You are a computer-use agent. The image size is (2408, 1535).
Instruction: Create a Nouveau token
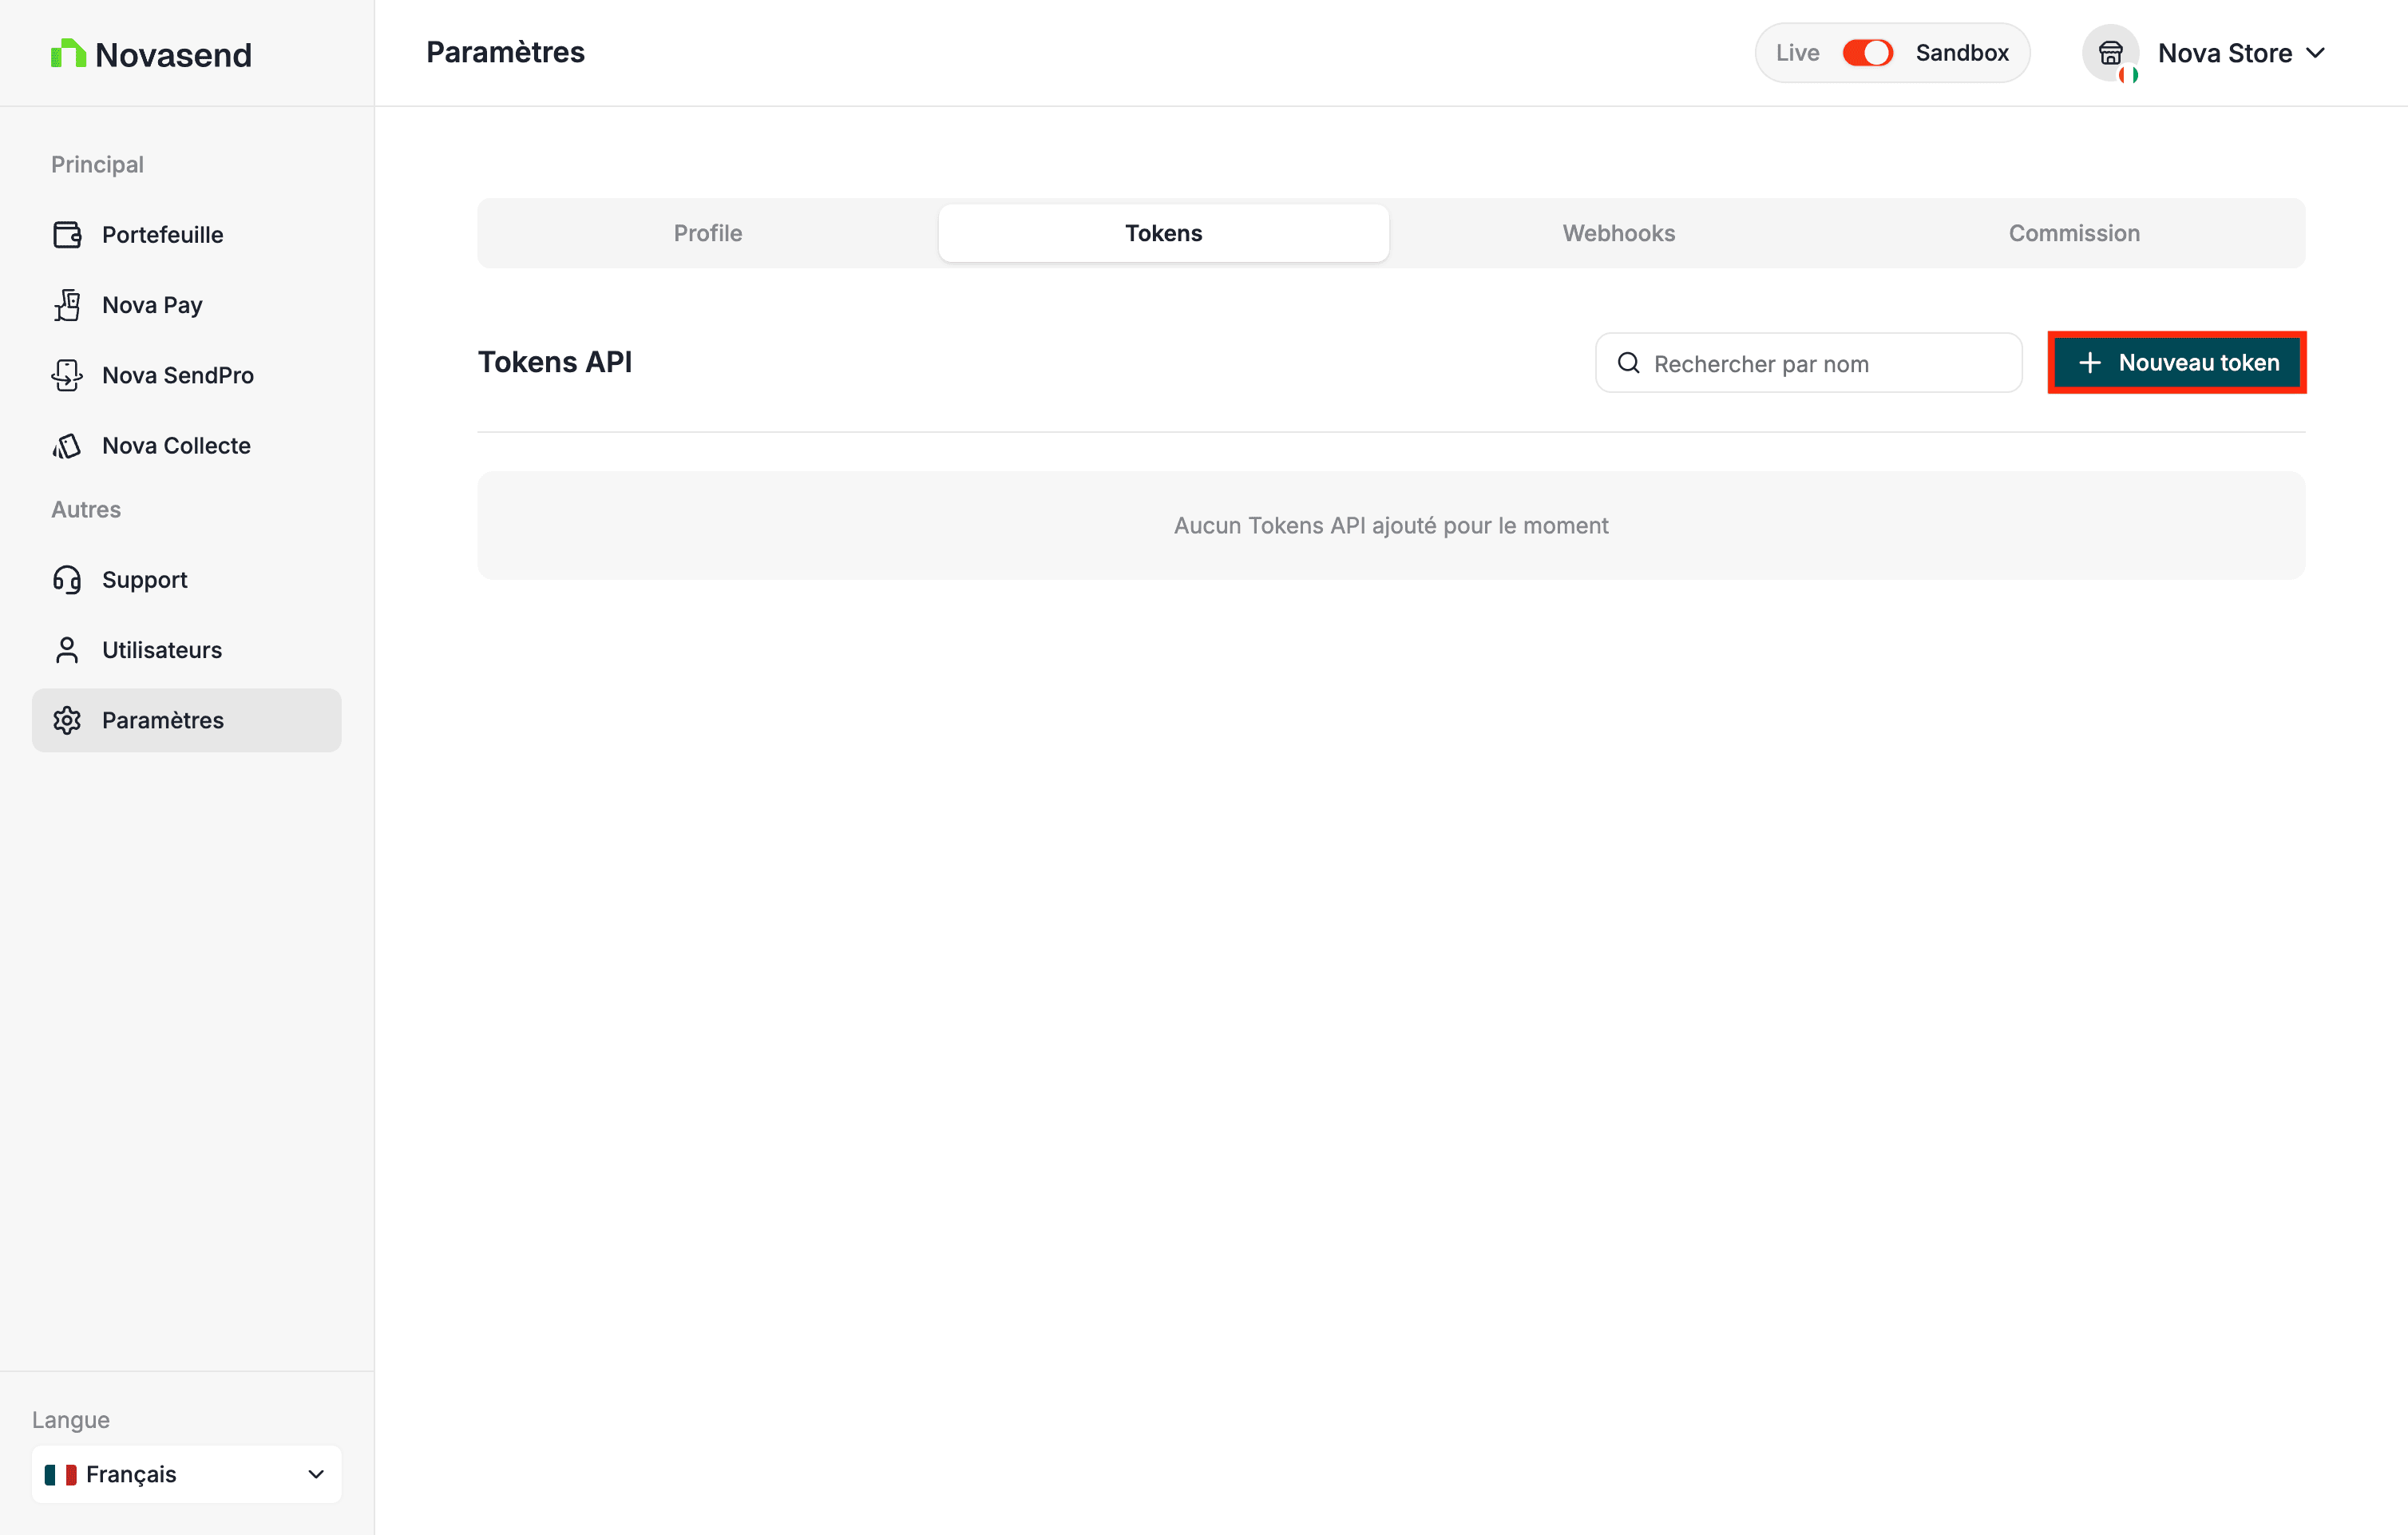click(x=2177, y=362)
